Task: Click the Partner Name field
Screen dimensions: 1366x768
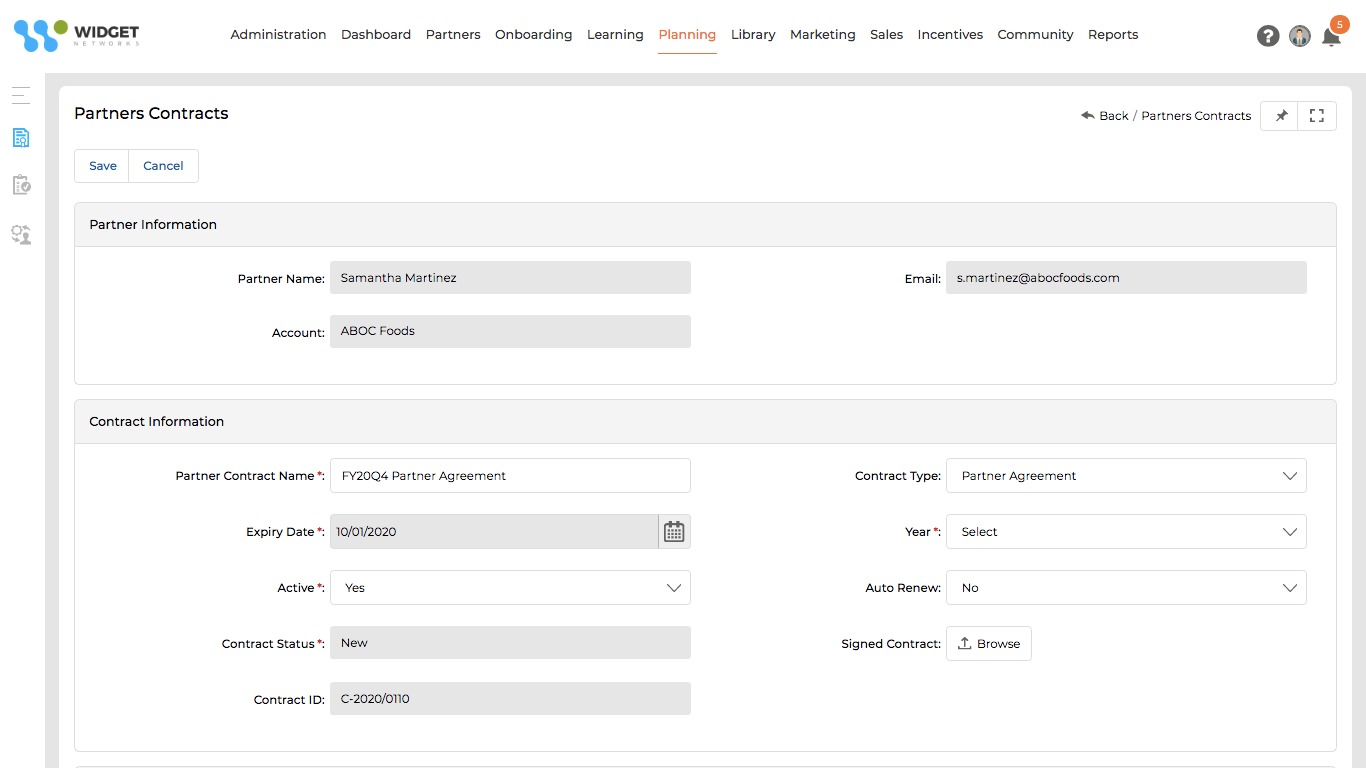Action: 510,278
